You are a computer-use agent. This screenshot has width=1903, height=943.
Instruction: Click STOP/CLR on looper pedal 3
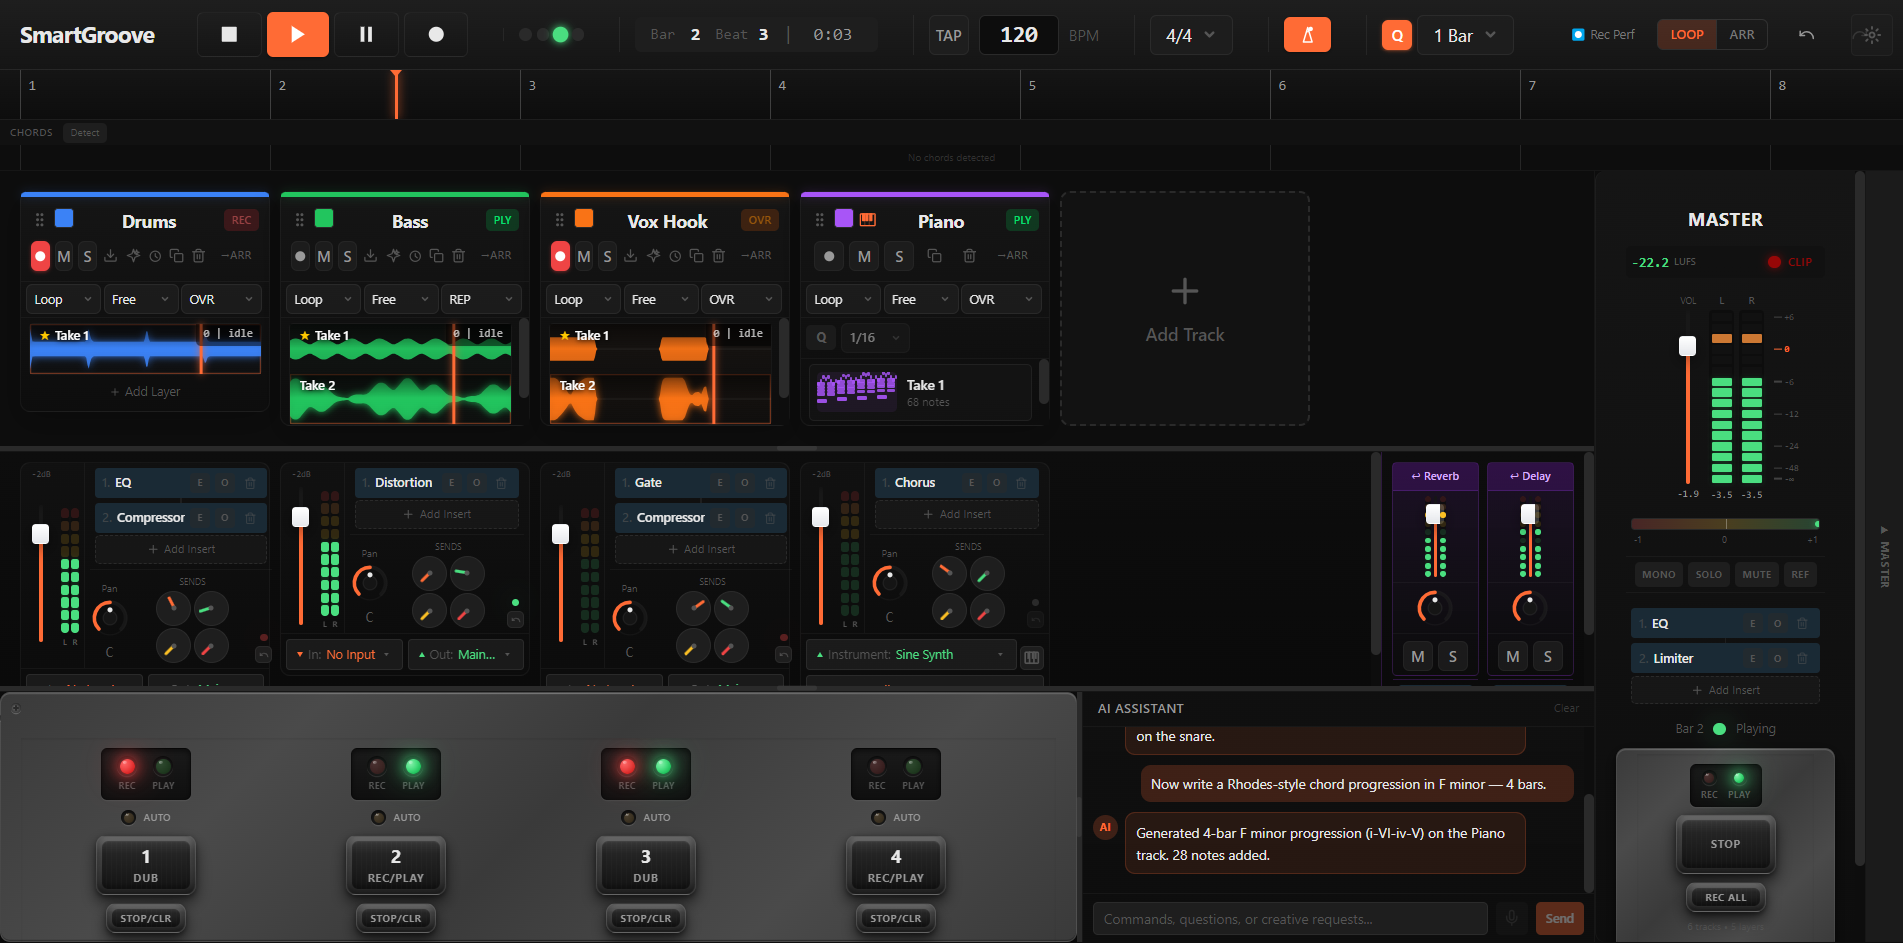(x=646, y=918)
